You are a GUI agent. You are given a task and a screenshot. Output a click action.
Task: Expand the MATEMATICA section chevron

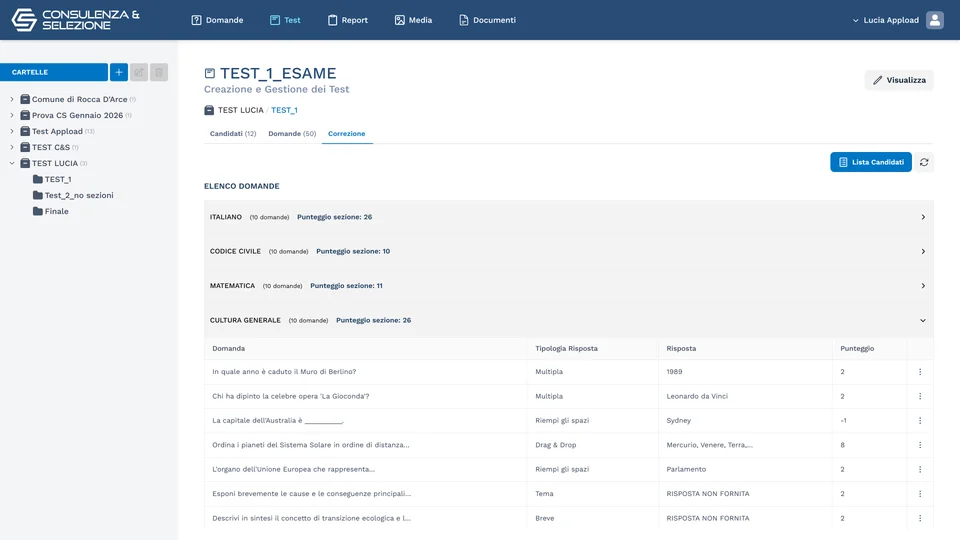click(923, 286)
